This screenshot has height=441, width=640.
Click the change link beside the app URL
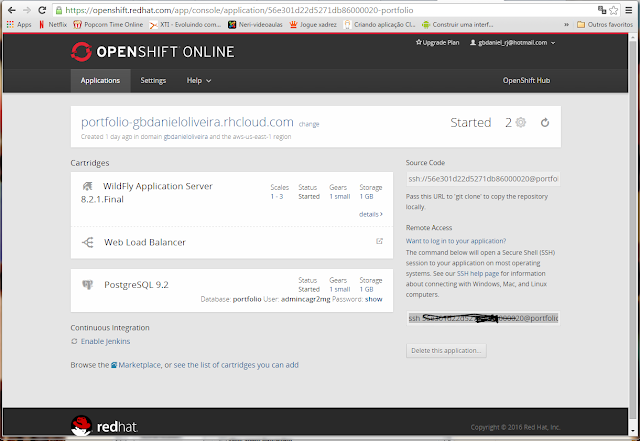[x=309, y=124]
